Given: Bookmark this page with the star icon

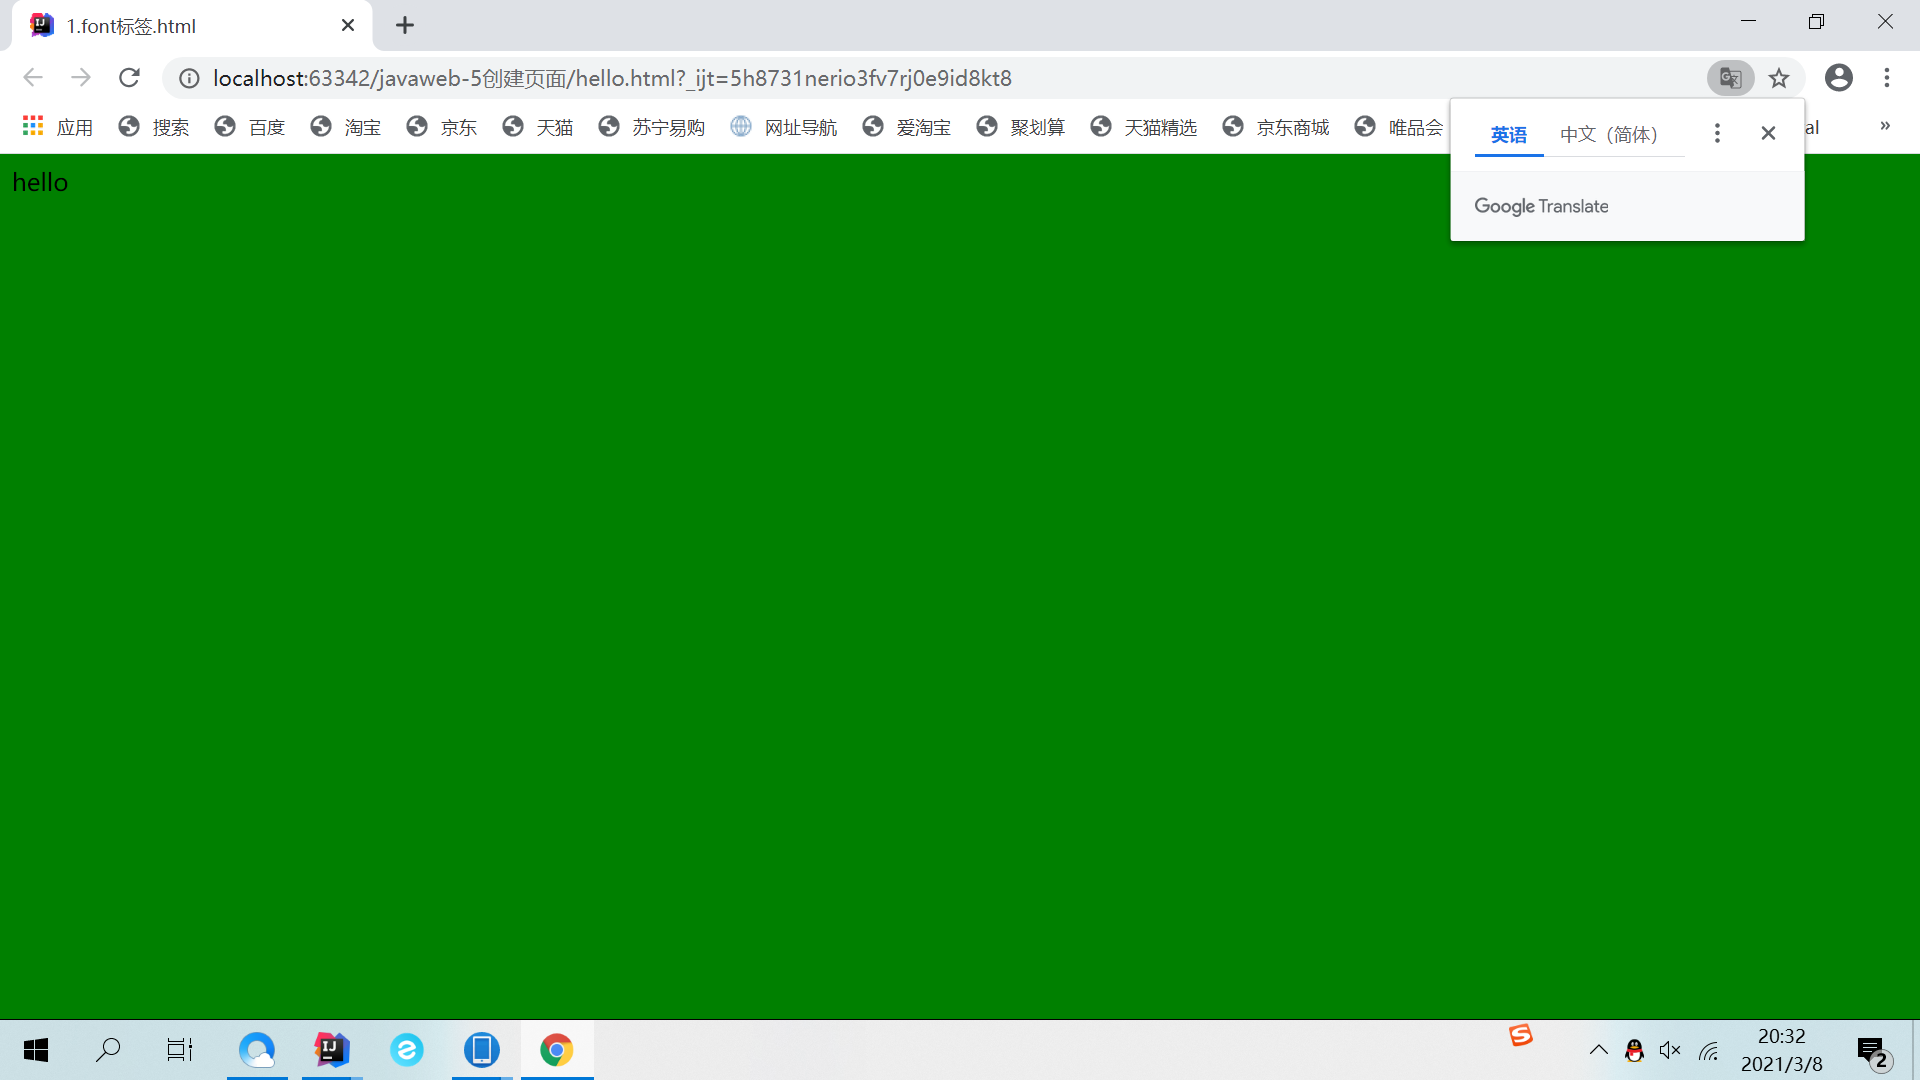Looking at the screenshot, I should click(x=1779, y=78).
